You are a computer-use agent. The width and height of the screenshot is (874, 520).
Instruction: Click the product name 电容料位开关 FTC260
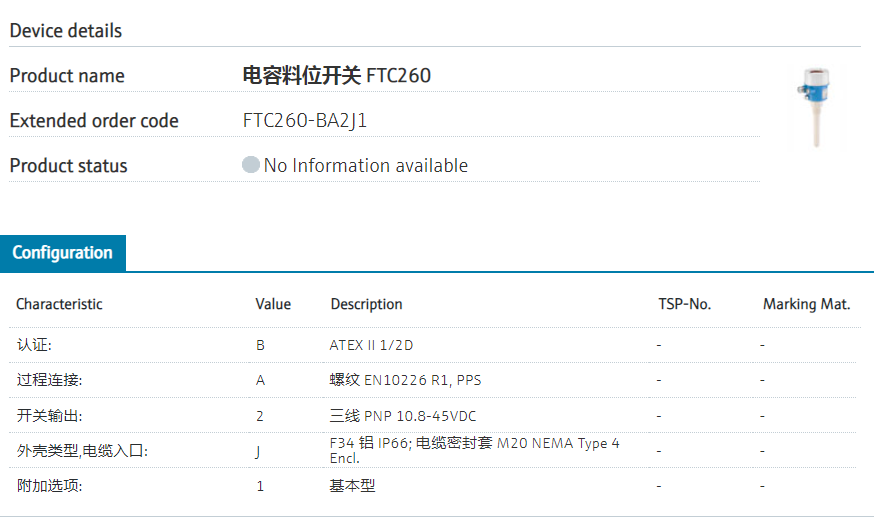(337, 76)
